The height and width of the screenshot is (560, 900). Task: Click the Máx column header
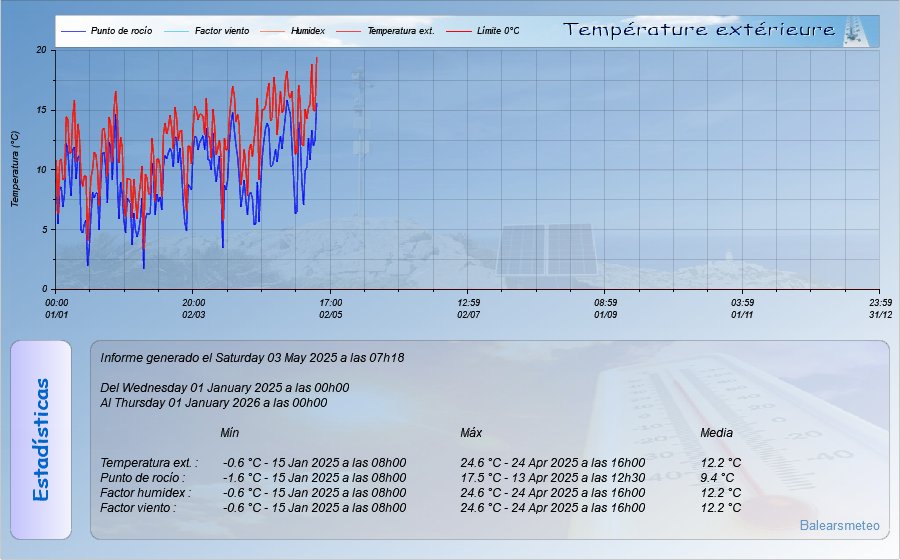click(471, 433)
